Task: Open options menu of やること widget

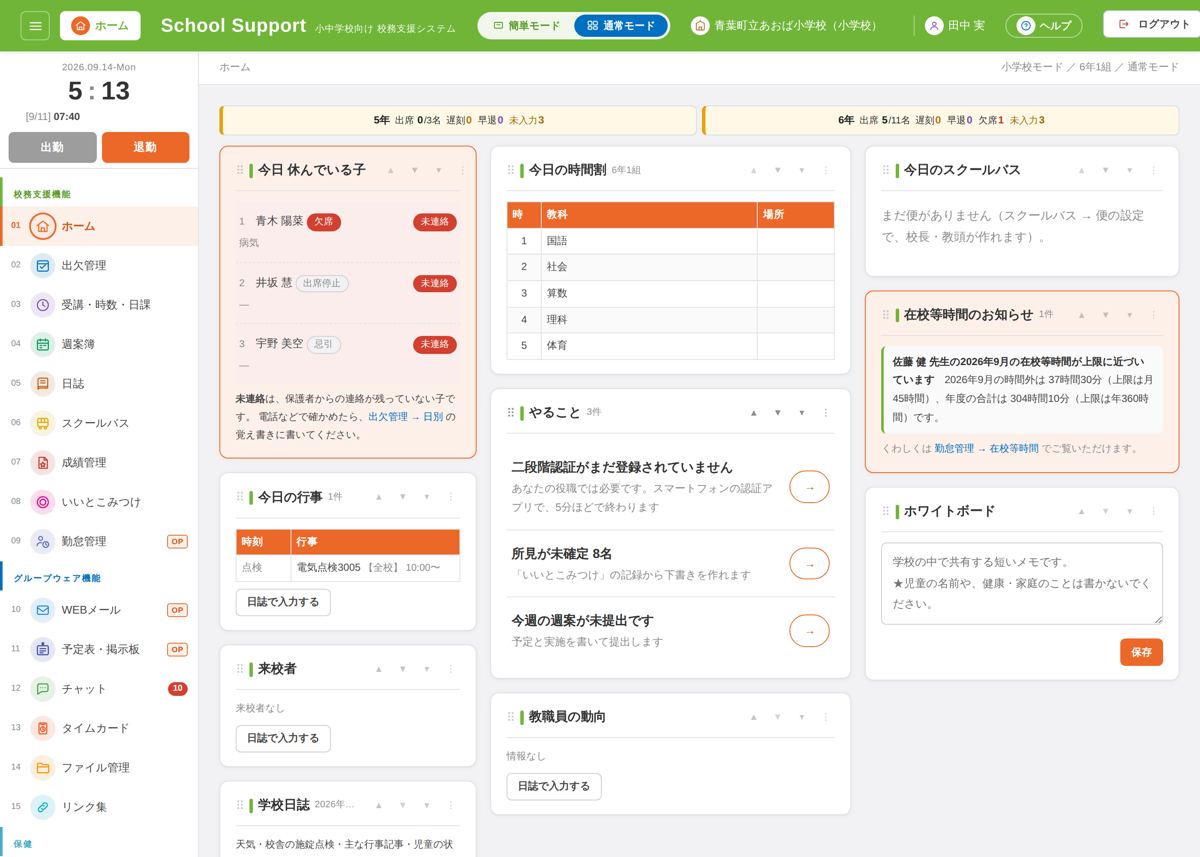Action: pos(826,412)
